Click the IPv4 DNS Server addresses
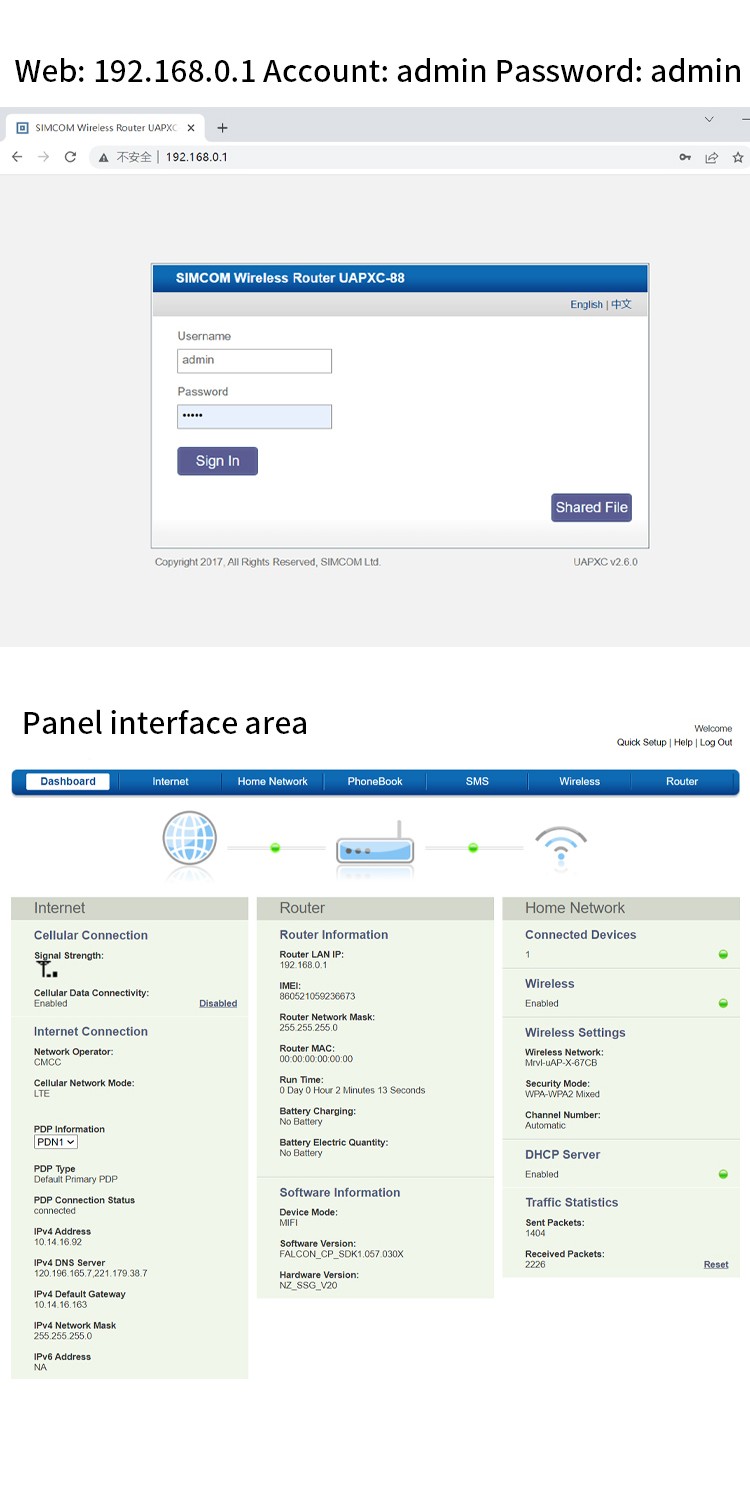The width and height of the screenshot is (750, 1506). (x=90, y=1274)
